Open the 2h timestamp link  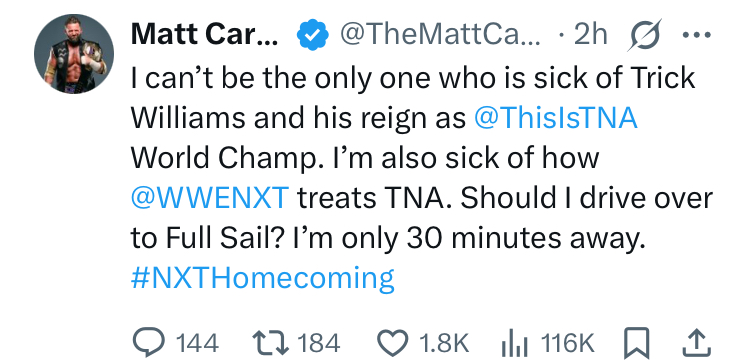click(590, 34)
